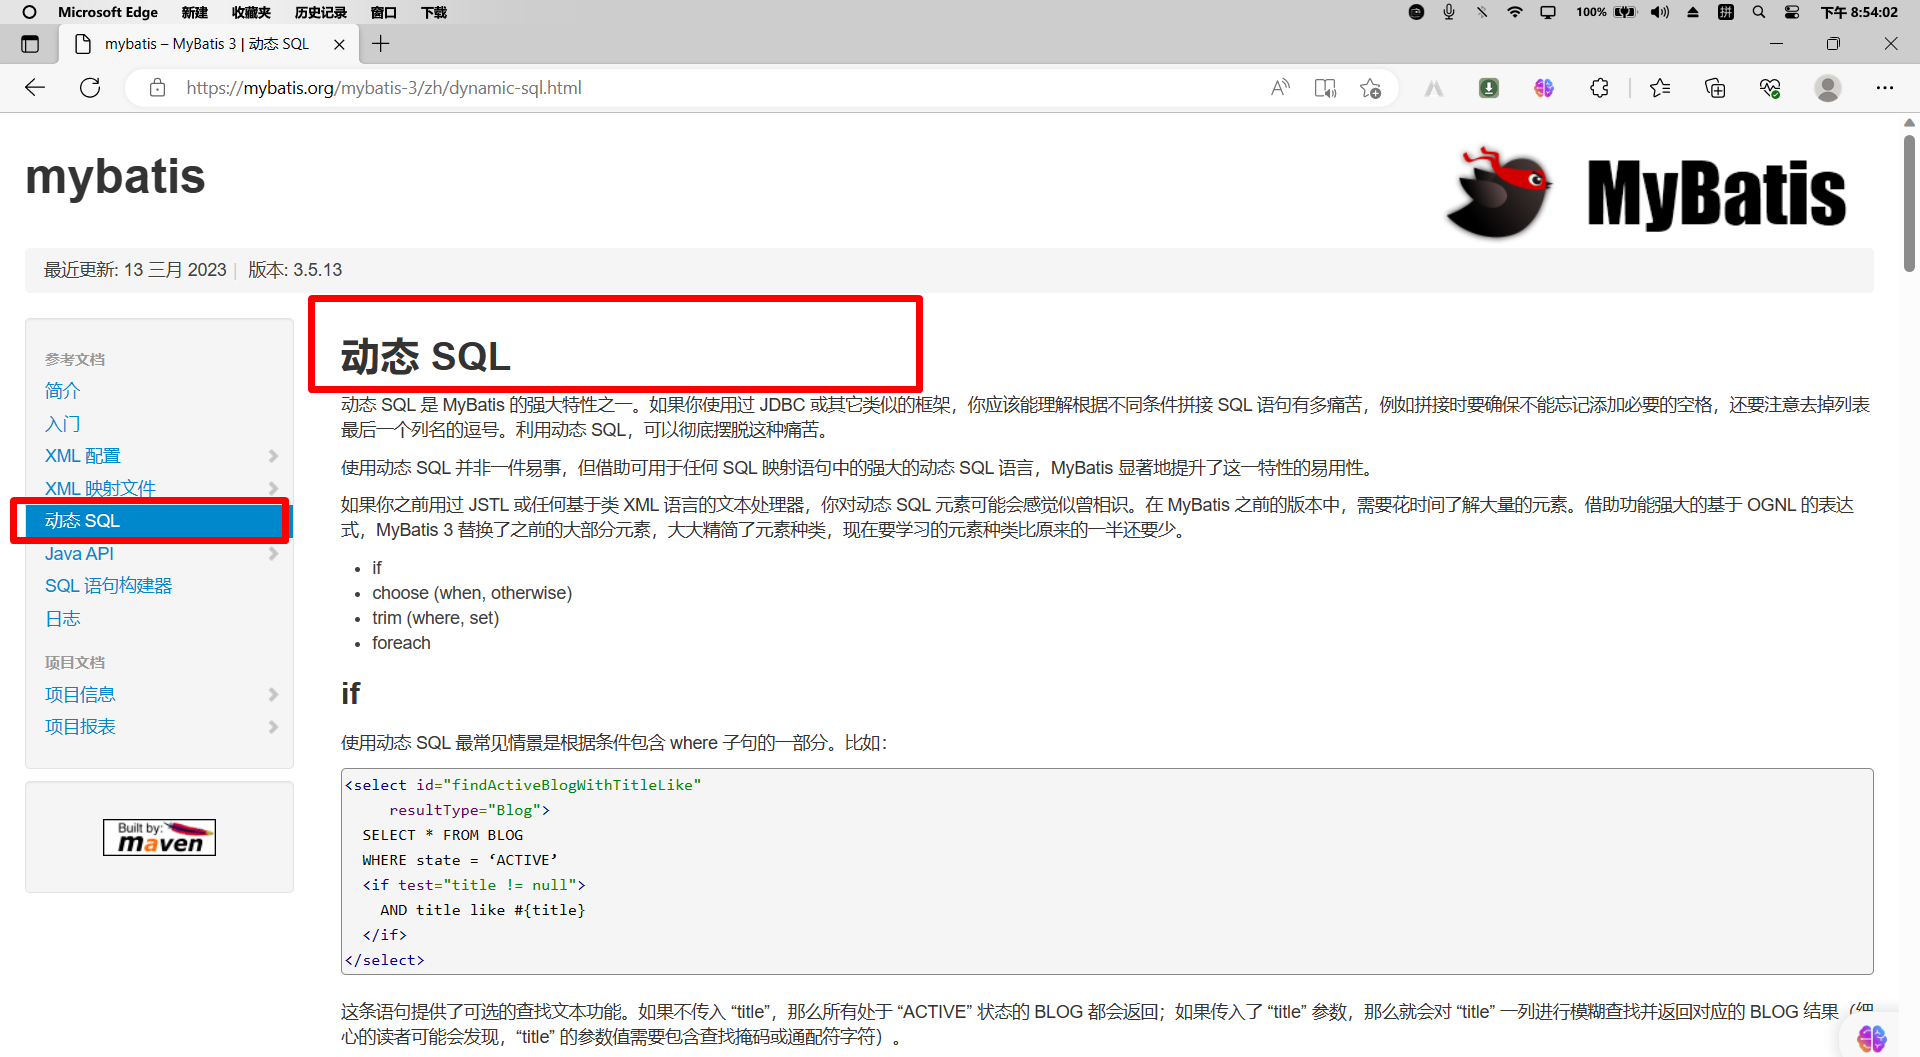Open Spotlight search in menu bar
1920x1057 pixels.
[1759, 12]
